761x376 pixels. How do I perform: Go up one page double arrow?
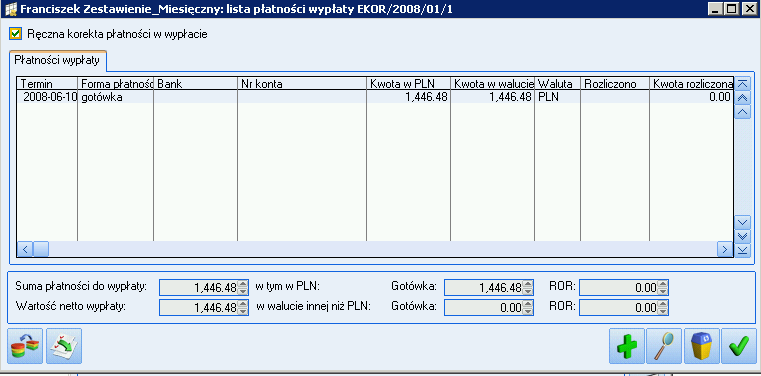[743, 98]
